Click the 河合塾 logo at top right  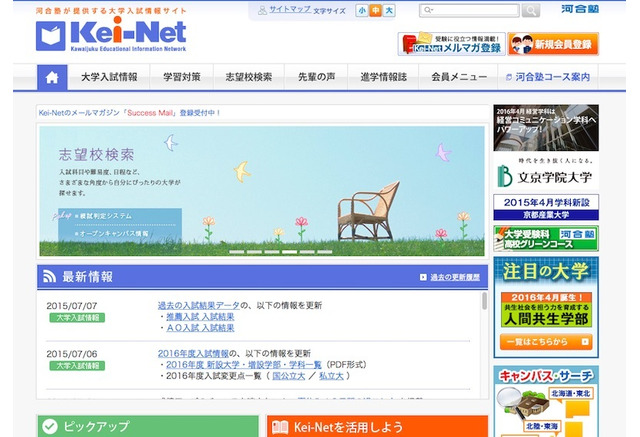click(x=580, y=9)
